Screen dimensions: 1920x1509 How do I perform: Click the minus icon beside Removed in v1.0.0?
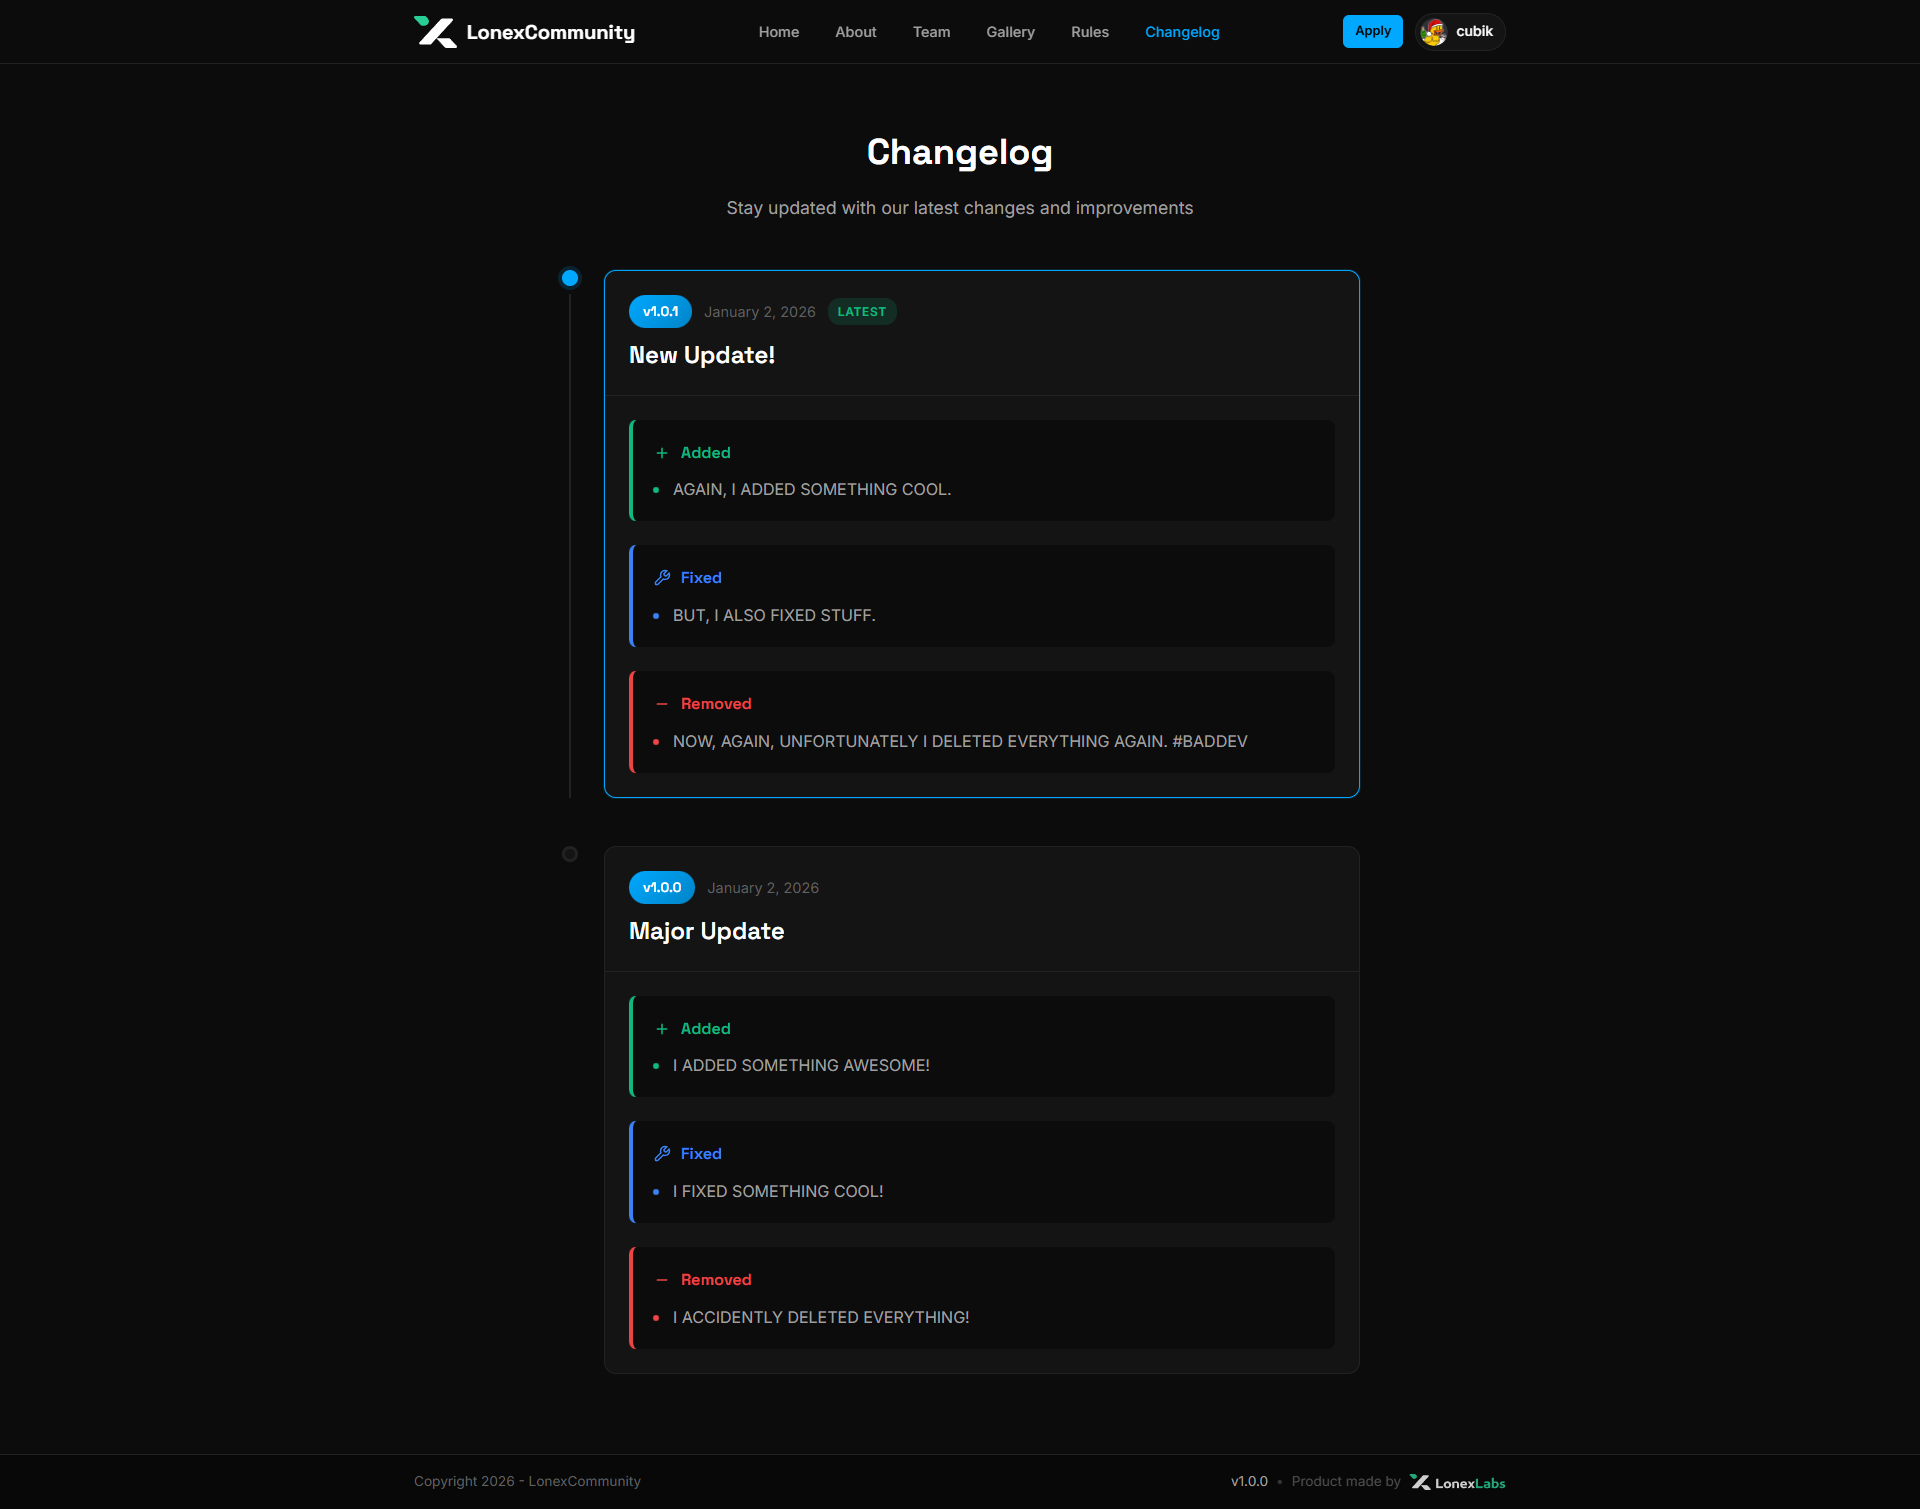tap(662, 1280)
